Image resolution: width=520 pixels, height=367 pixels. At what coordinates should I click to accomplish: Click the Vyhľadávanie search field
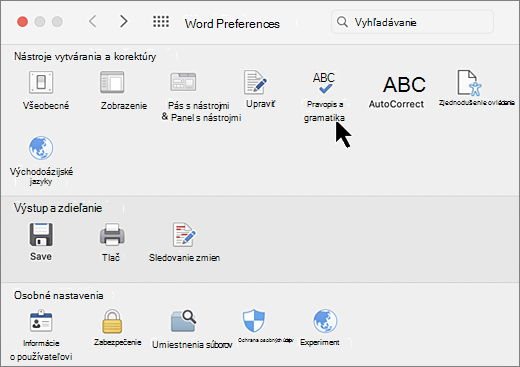coord(412,22)
